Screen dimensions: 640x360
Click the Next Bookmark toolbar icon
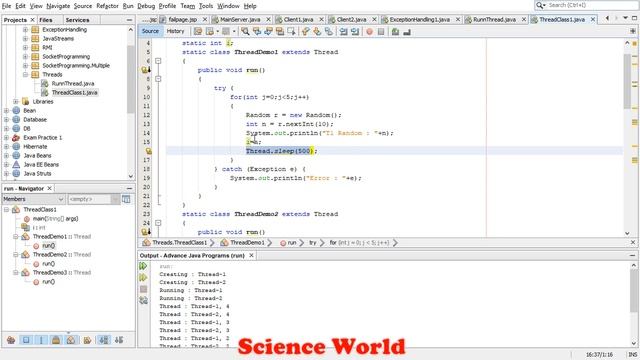click(x=317, y=31)
